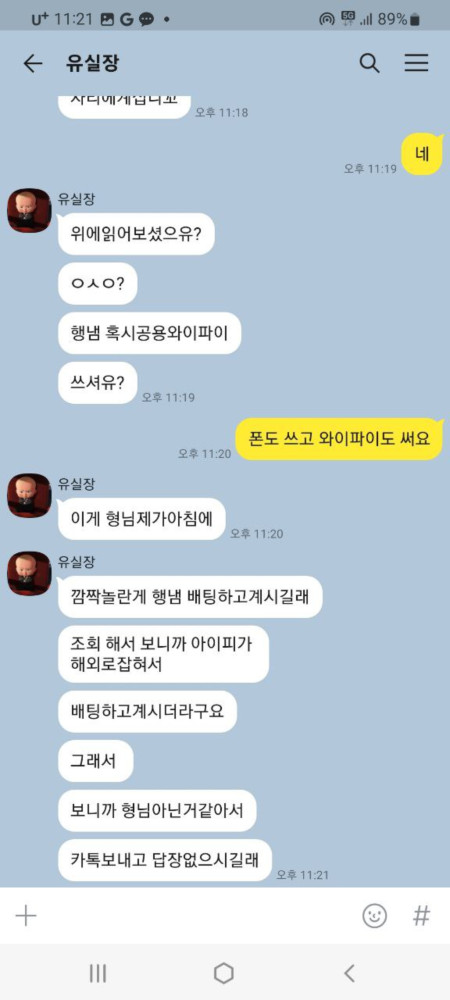Screen dimensions: 450x1000
Task: Tap the 조회 해서 보니까 아이피가 message
Action: (163, 654)
